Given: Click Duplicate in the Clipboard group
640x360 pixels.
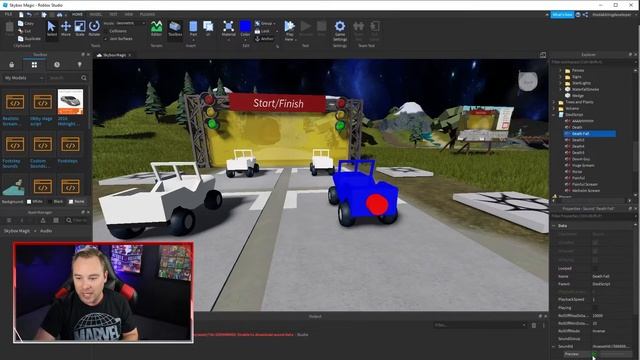Looking at the screenshot, I should [x=29, y=39].
